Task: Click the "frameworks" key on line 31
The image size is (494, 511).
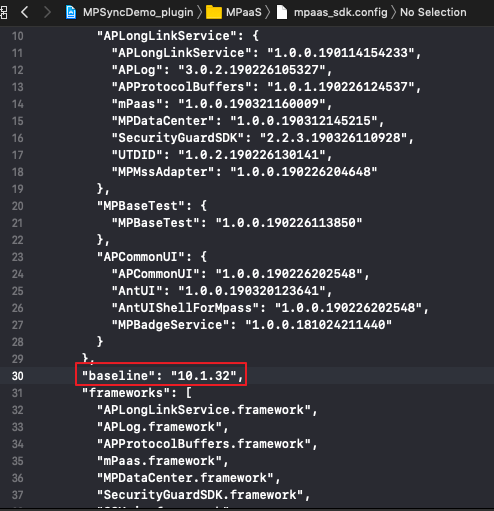Action: coord(126,393)
